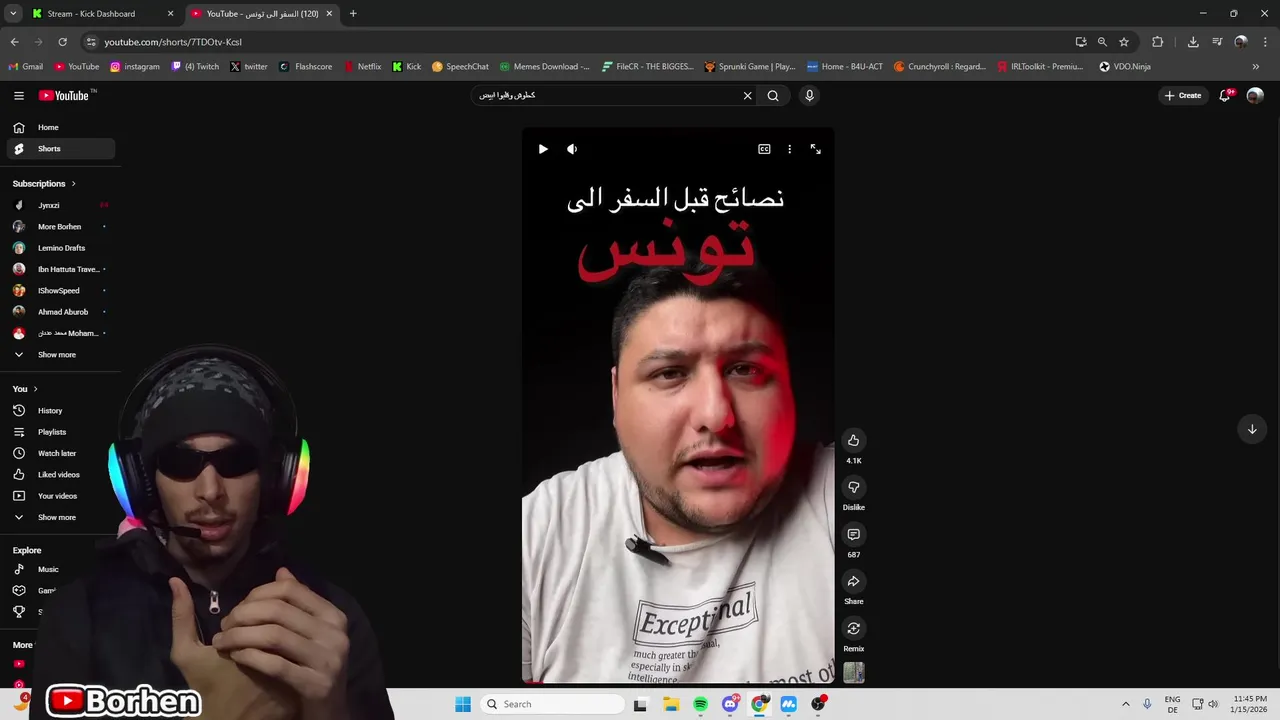Show more bookmarks with double chevron
The image size is (1280, 720).
point(1256,67)
